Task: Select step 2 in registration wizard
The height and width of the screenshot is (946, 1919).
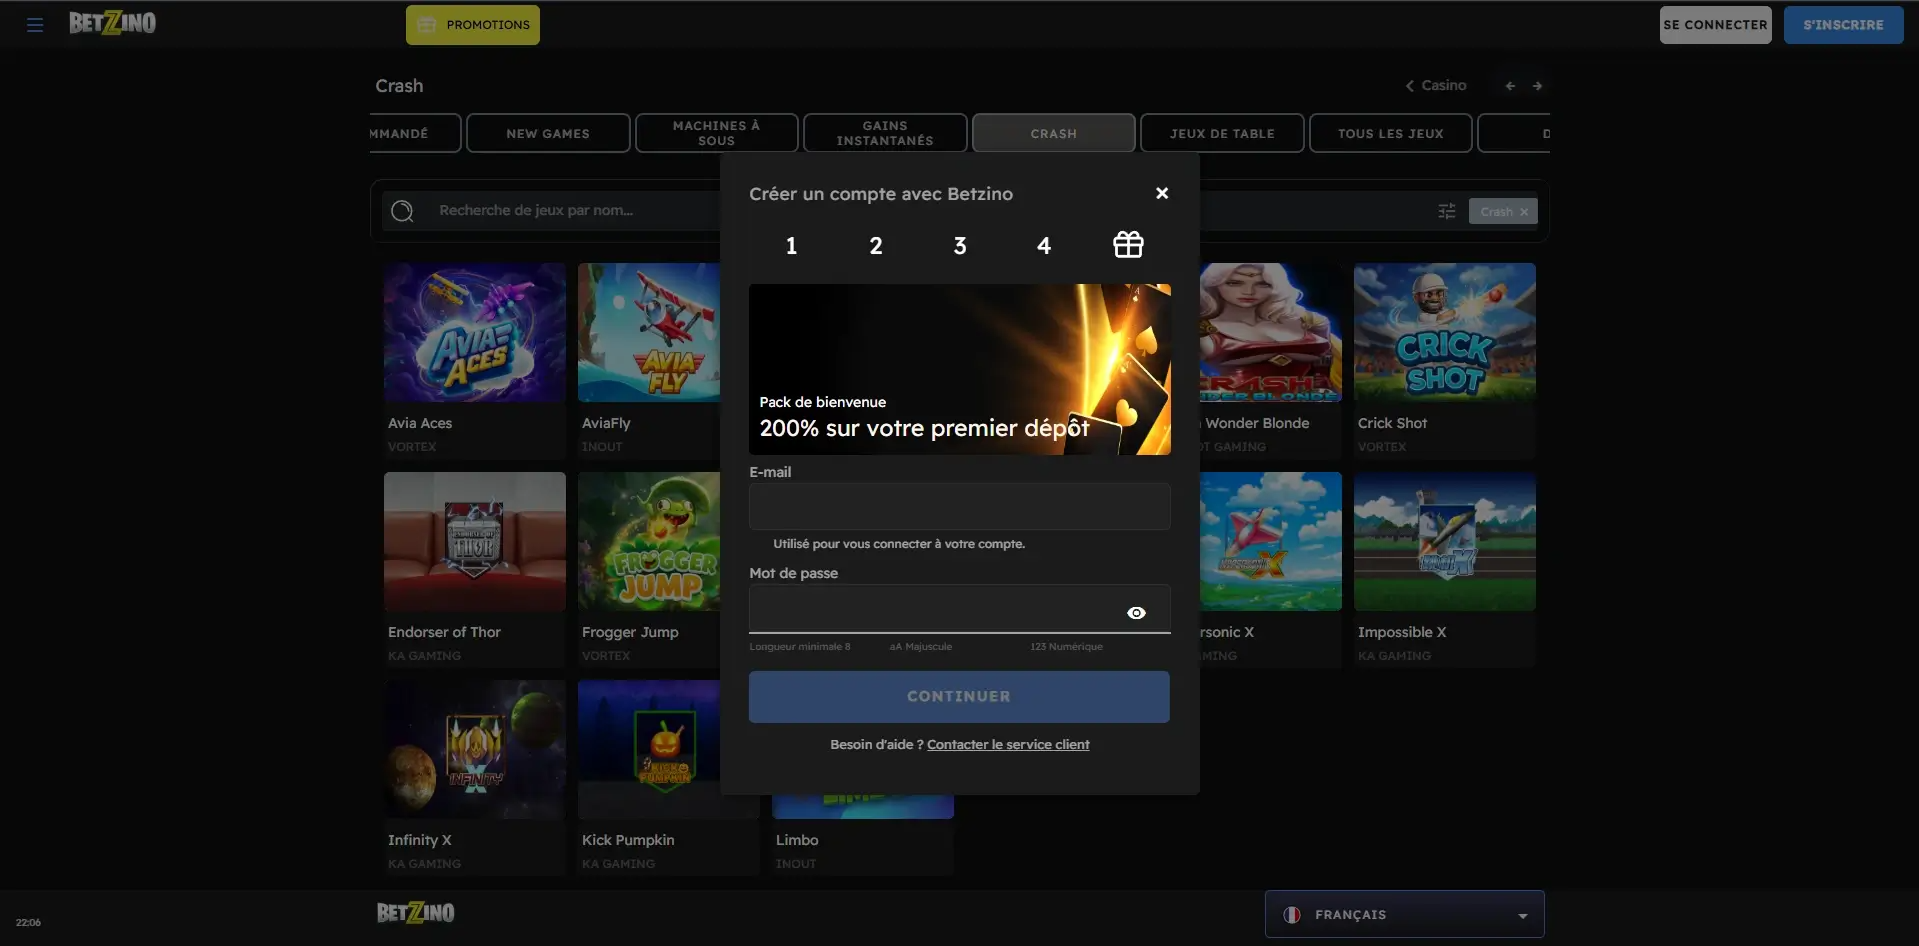Action: [x=876, y=246]
